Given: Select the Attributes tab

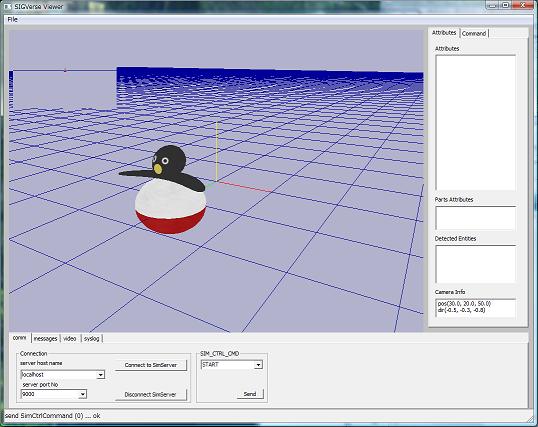Looking at the screenshot, I should (444, 33).
